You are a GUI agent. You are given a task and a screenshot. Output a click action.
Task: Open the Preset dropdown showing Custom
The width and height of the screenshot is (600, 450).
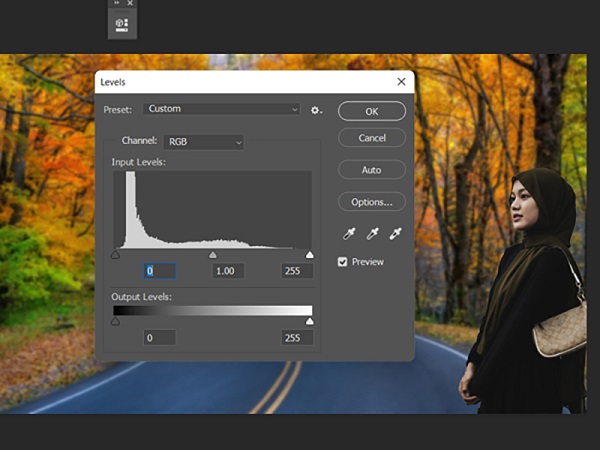[221, 109]
